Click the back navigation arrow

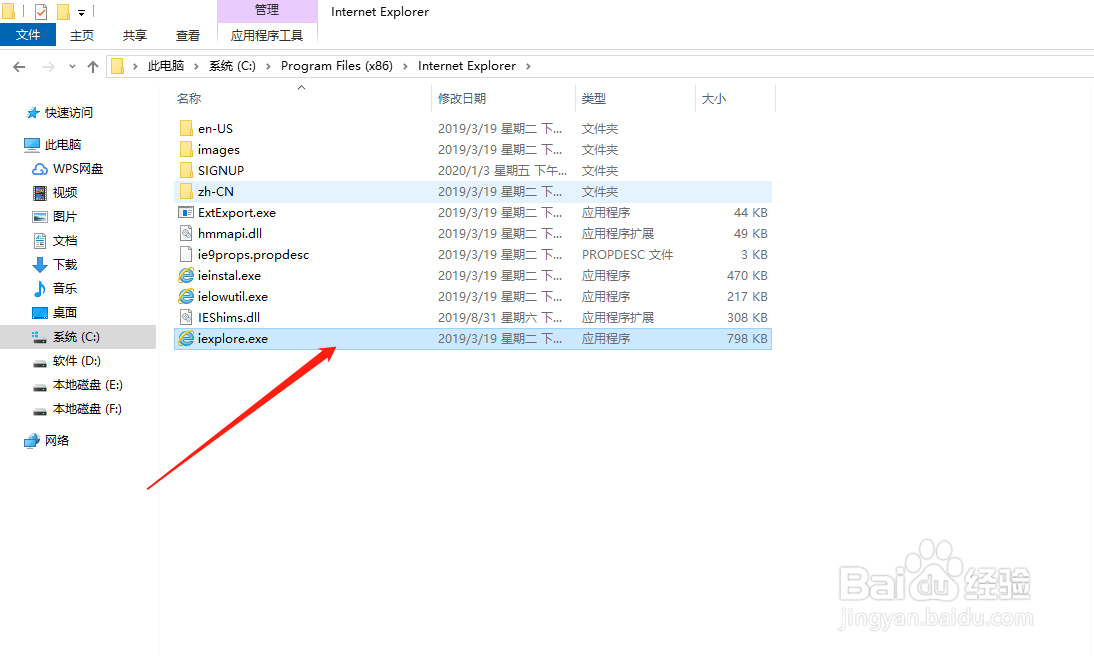(x=19, y=67)
